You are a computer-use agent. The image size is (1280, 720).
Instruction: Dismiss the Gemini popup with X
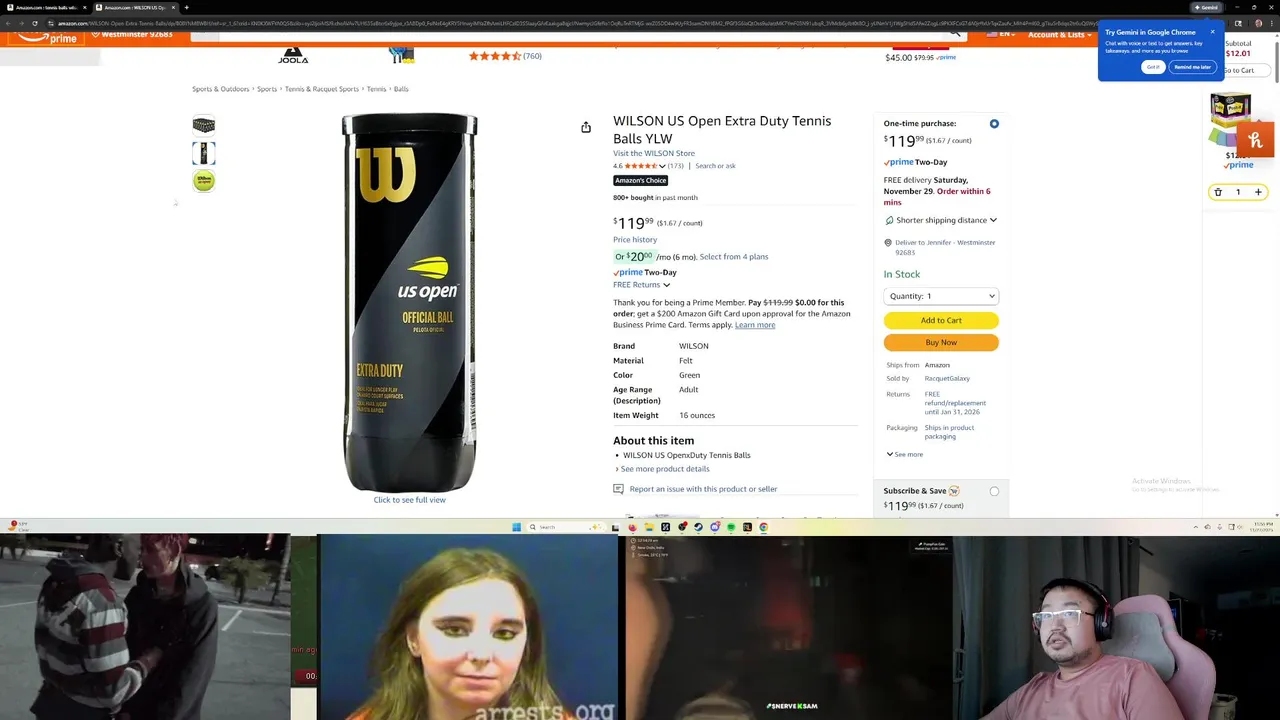point(1212,32)
